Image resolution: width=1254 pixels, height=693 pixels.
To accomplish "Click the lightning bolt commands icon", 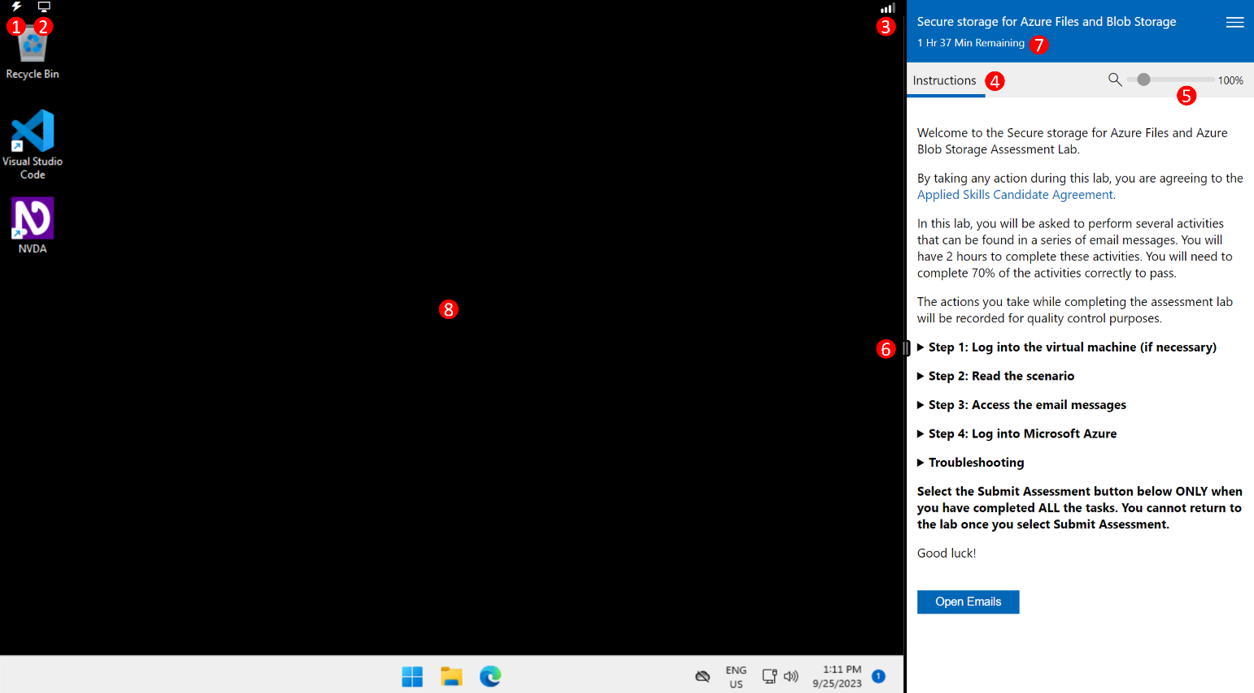I will pos(16,7).
